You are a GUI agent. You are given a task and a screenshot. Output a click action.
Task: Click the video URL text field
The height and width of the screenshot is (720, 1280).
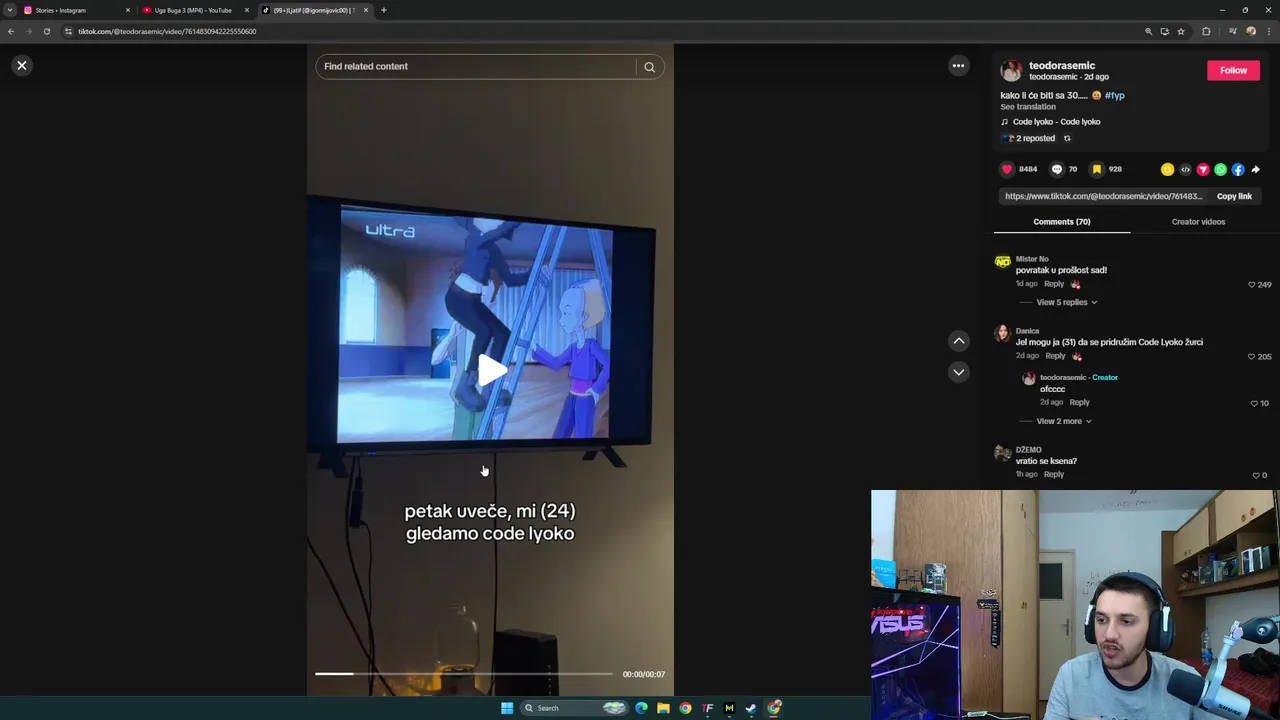[1103, 197]
